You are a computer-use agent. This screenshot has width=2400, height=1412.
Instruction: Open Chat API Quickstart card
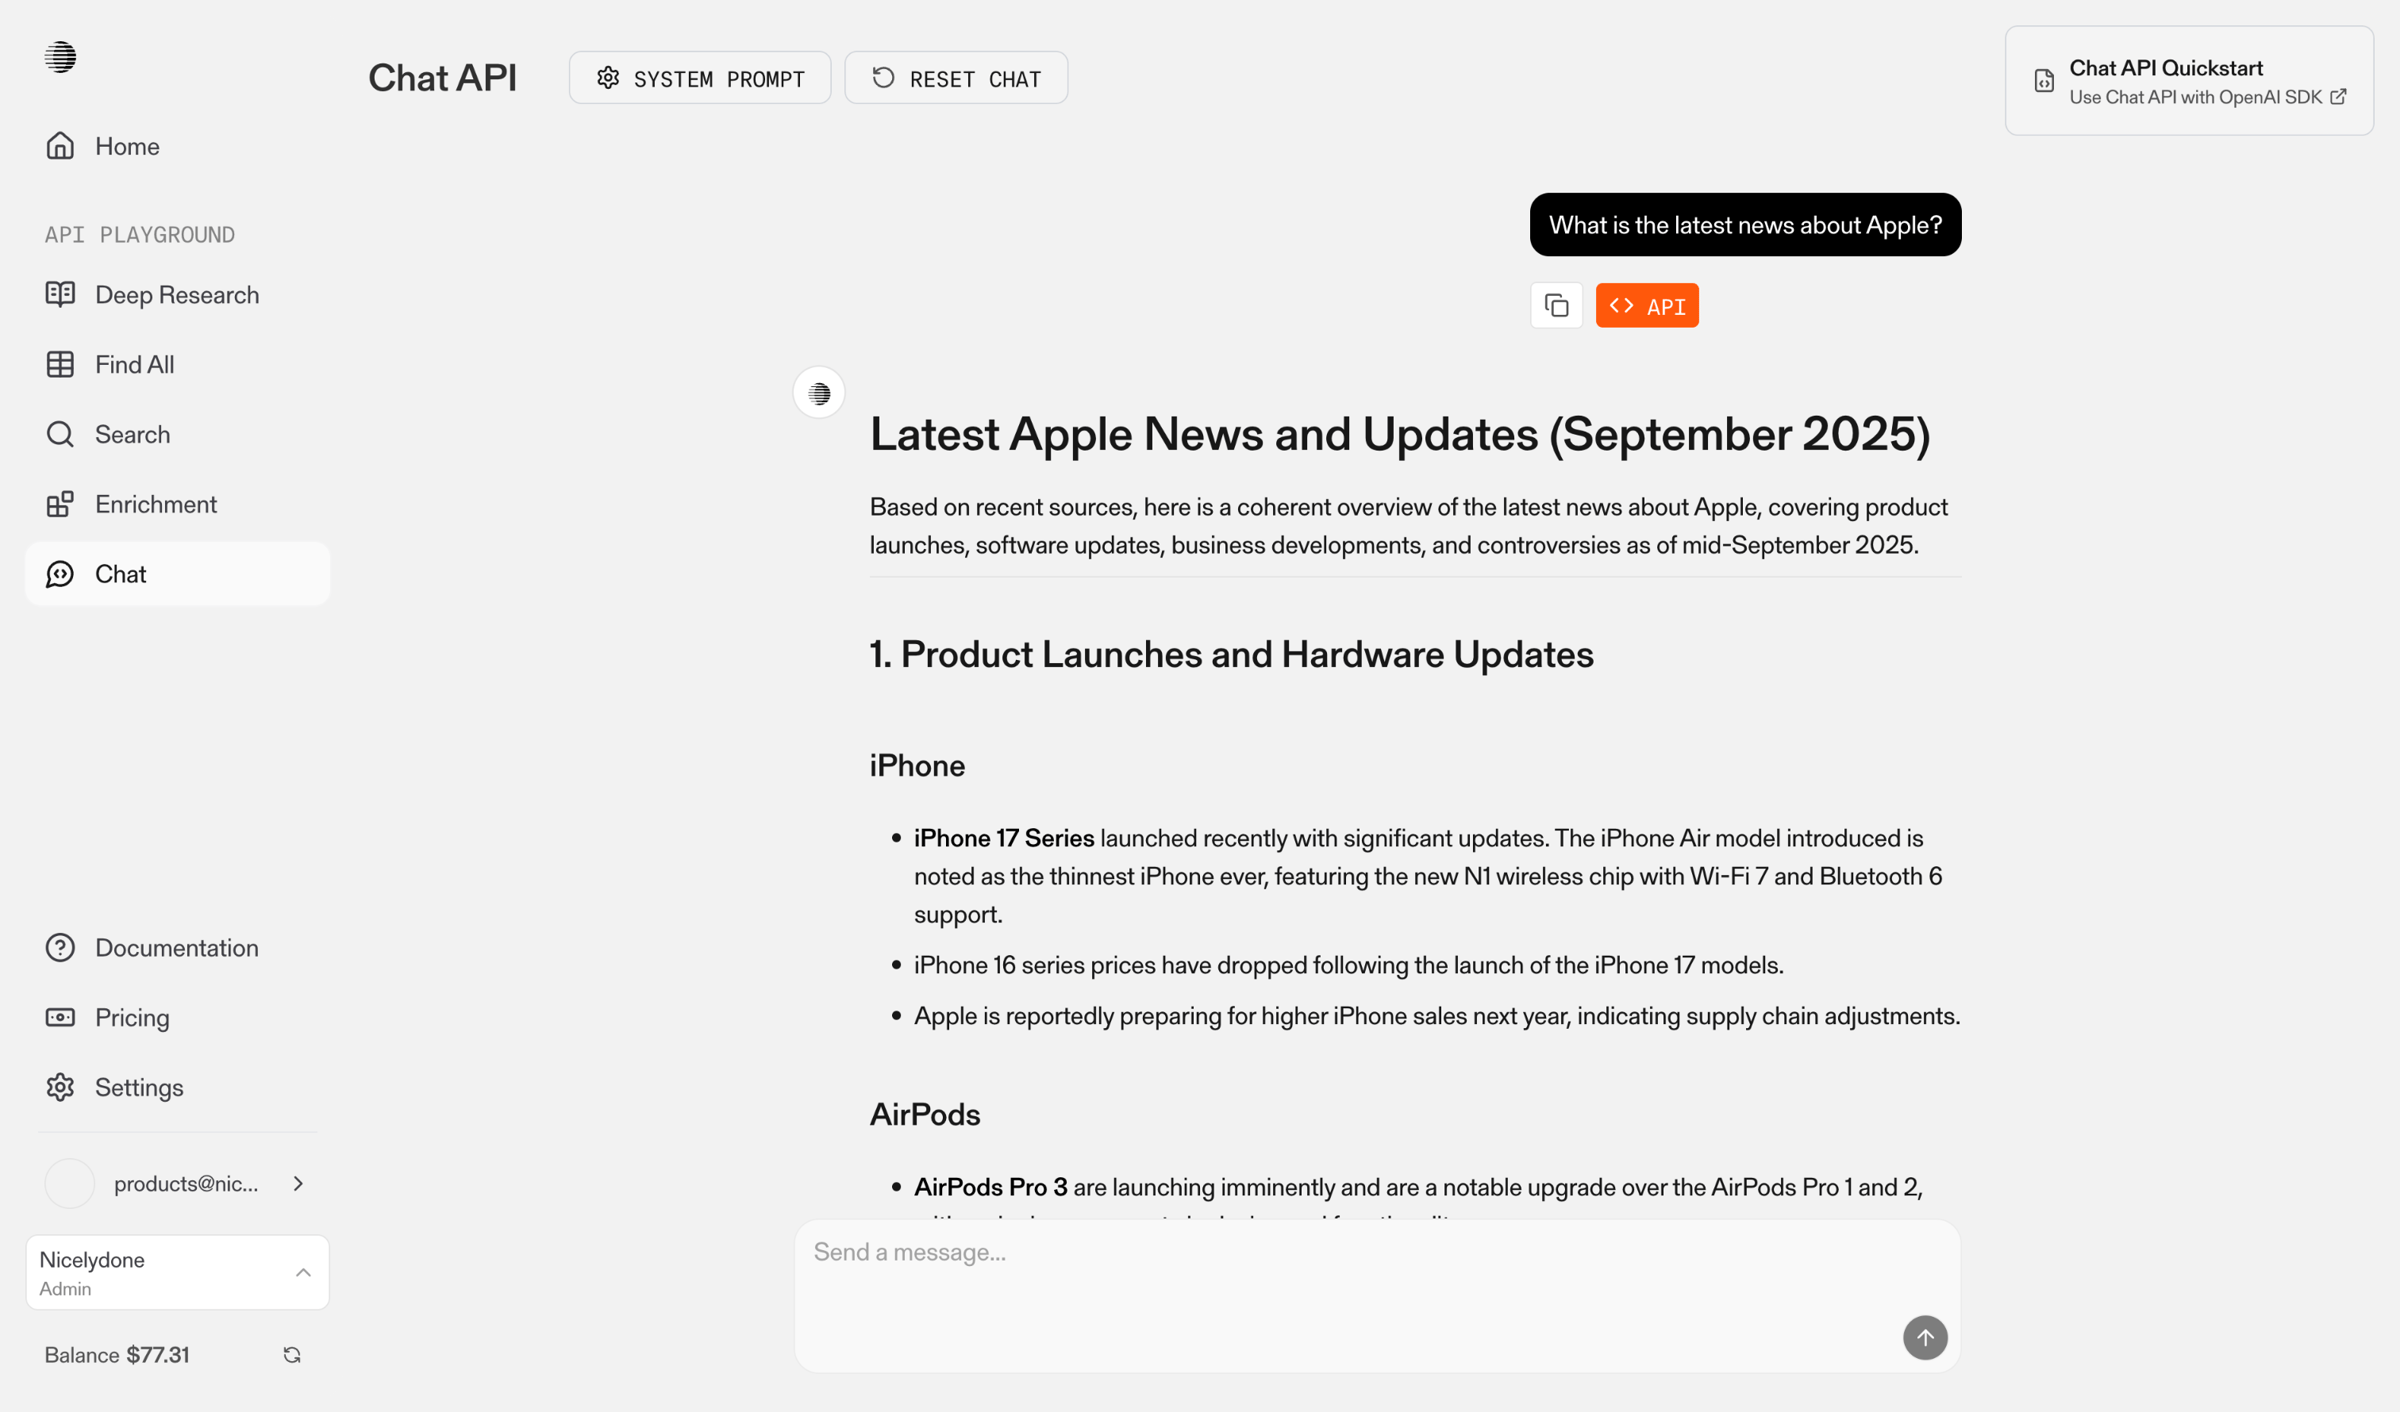pyautogui.click(x=2189, y=81)
